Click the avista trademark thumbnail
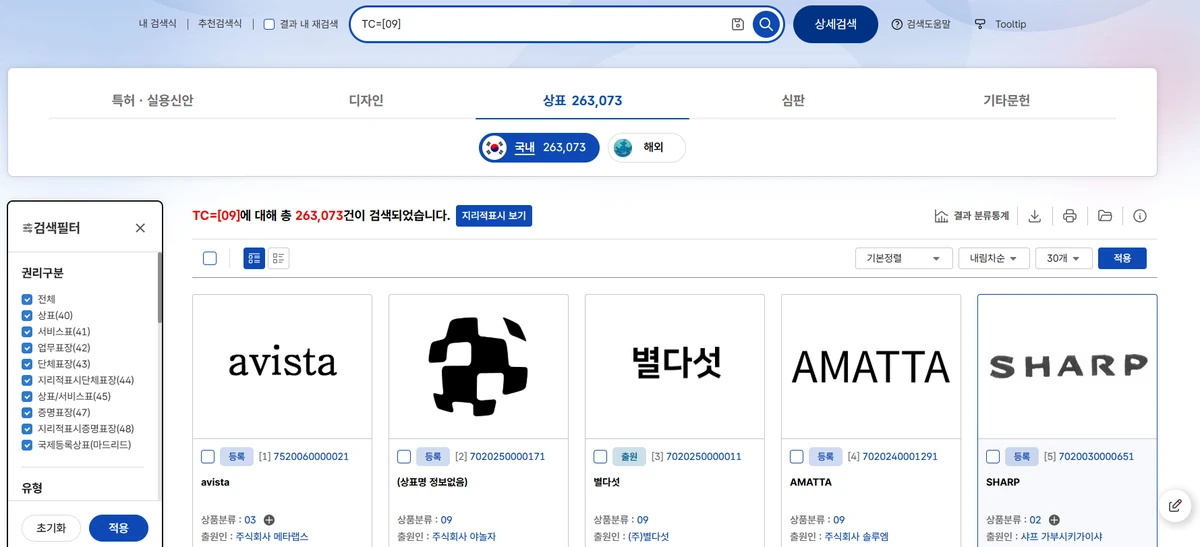Image resolution: width=1200 pixels, height=547 pixels. (282, 366)
